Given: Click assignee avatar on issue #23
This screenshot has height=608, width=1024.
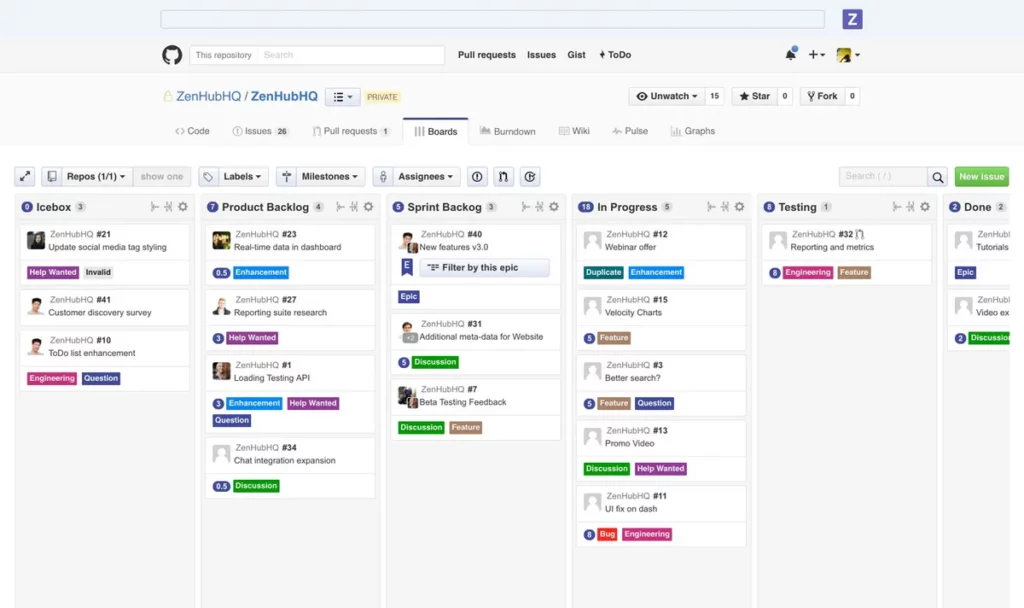Looking at the screenshot, I should (x=221, y=240).
